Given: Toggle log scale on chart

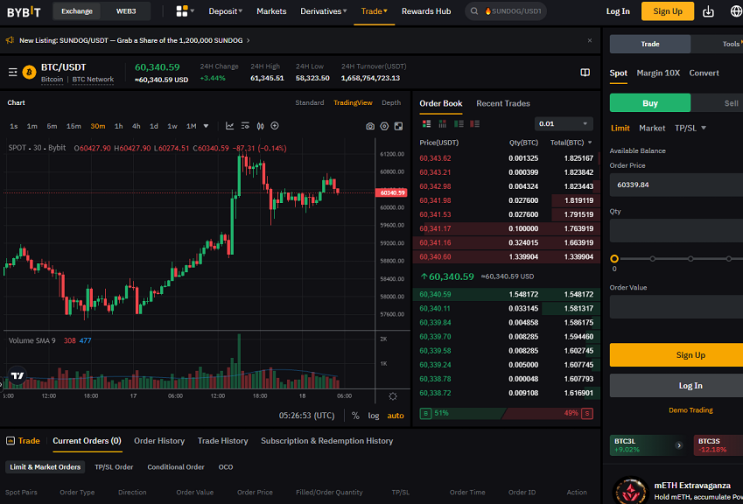Looking at the screenshot, I should (373, 415).
